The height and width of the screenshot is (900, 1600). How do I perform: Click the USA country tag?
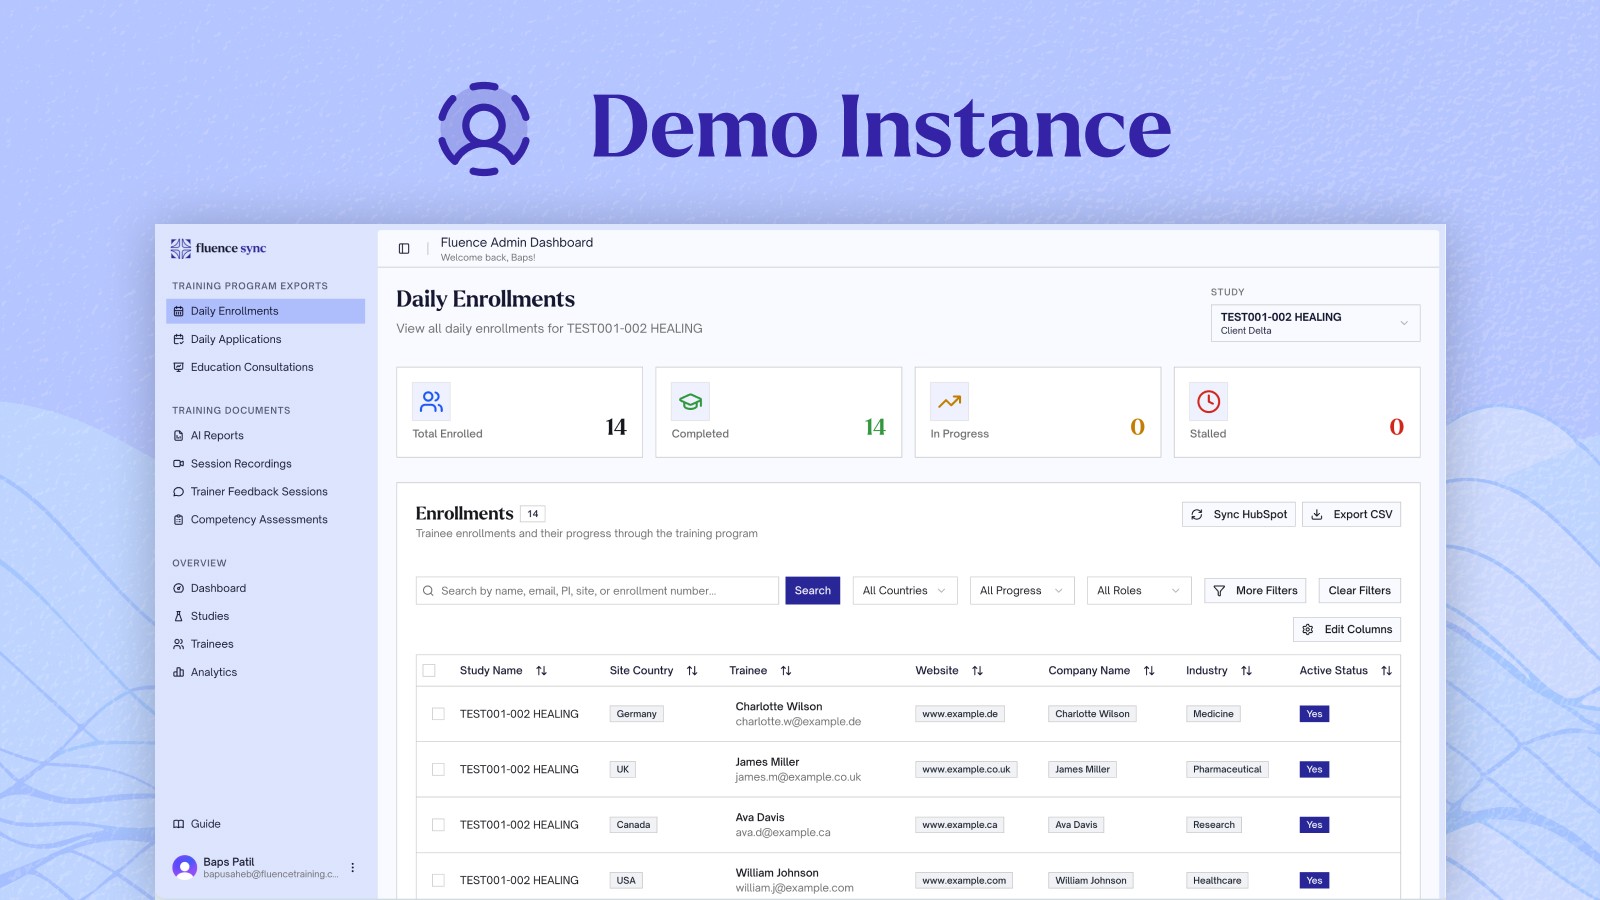click(x=626, y=881)
